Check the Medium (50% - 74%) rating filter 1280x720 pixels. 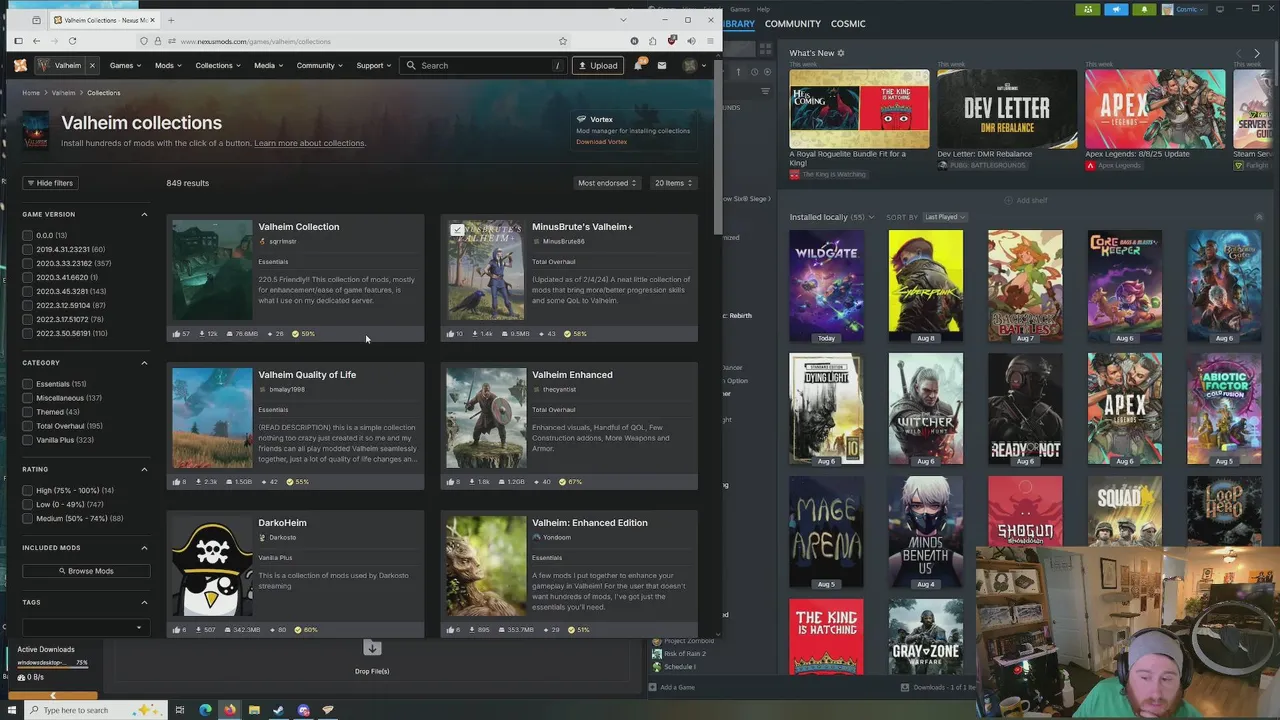pyautogui.click(x=28, y=518)
